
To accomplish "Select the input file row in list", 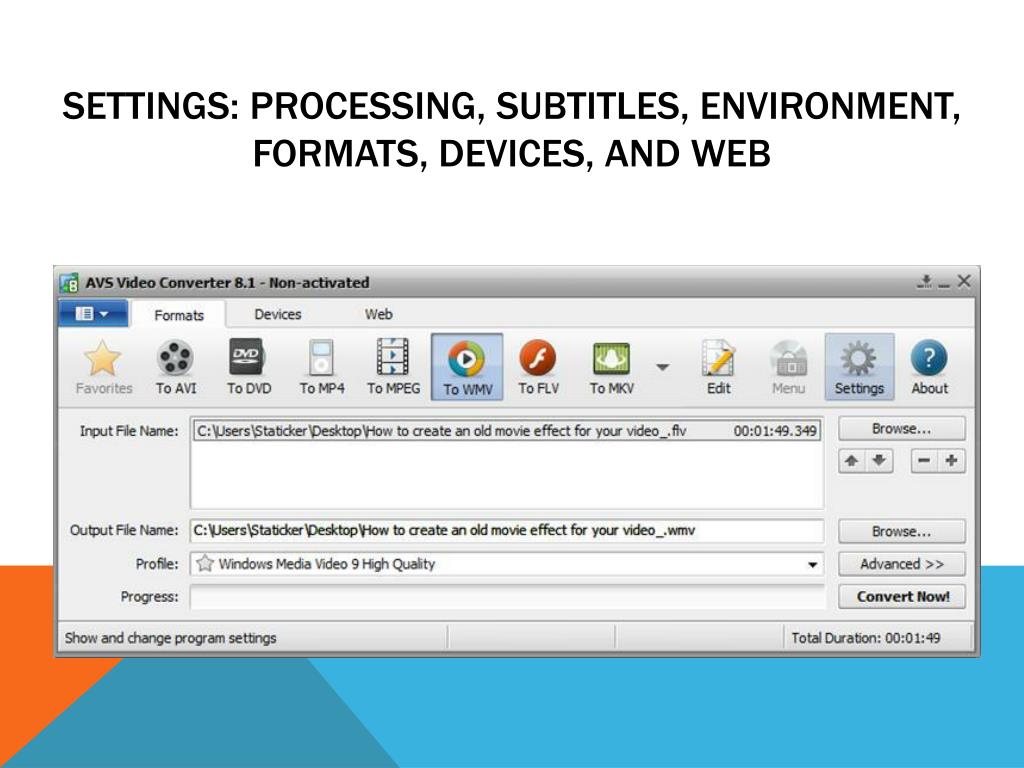I will coord(507,431).
